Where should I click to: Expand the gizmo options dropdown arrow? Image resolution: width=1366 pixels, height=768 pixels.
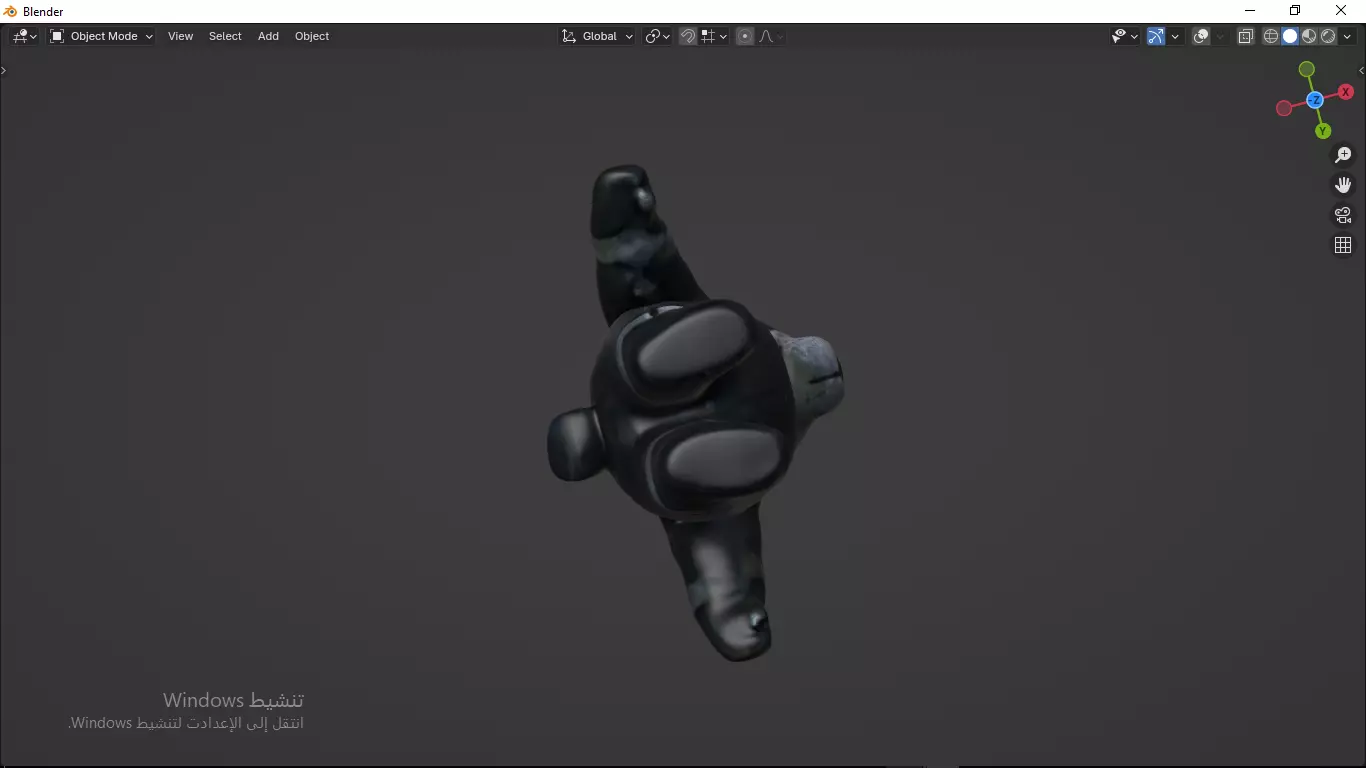click(x=1175, y=36)
